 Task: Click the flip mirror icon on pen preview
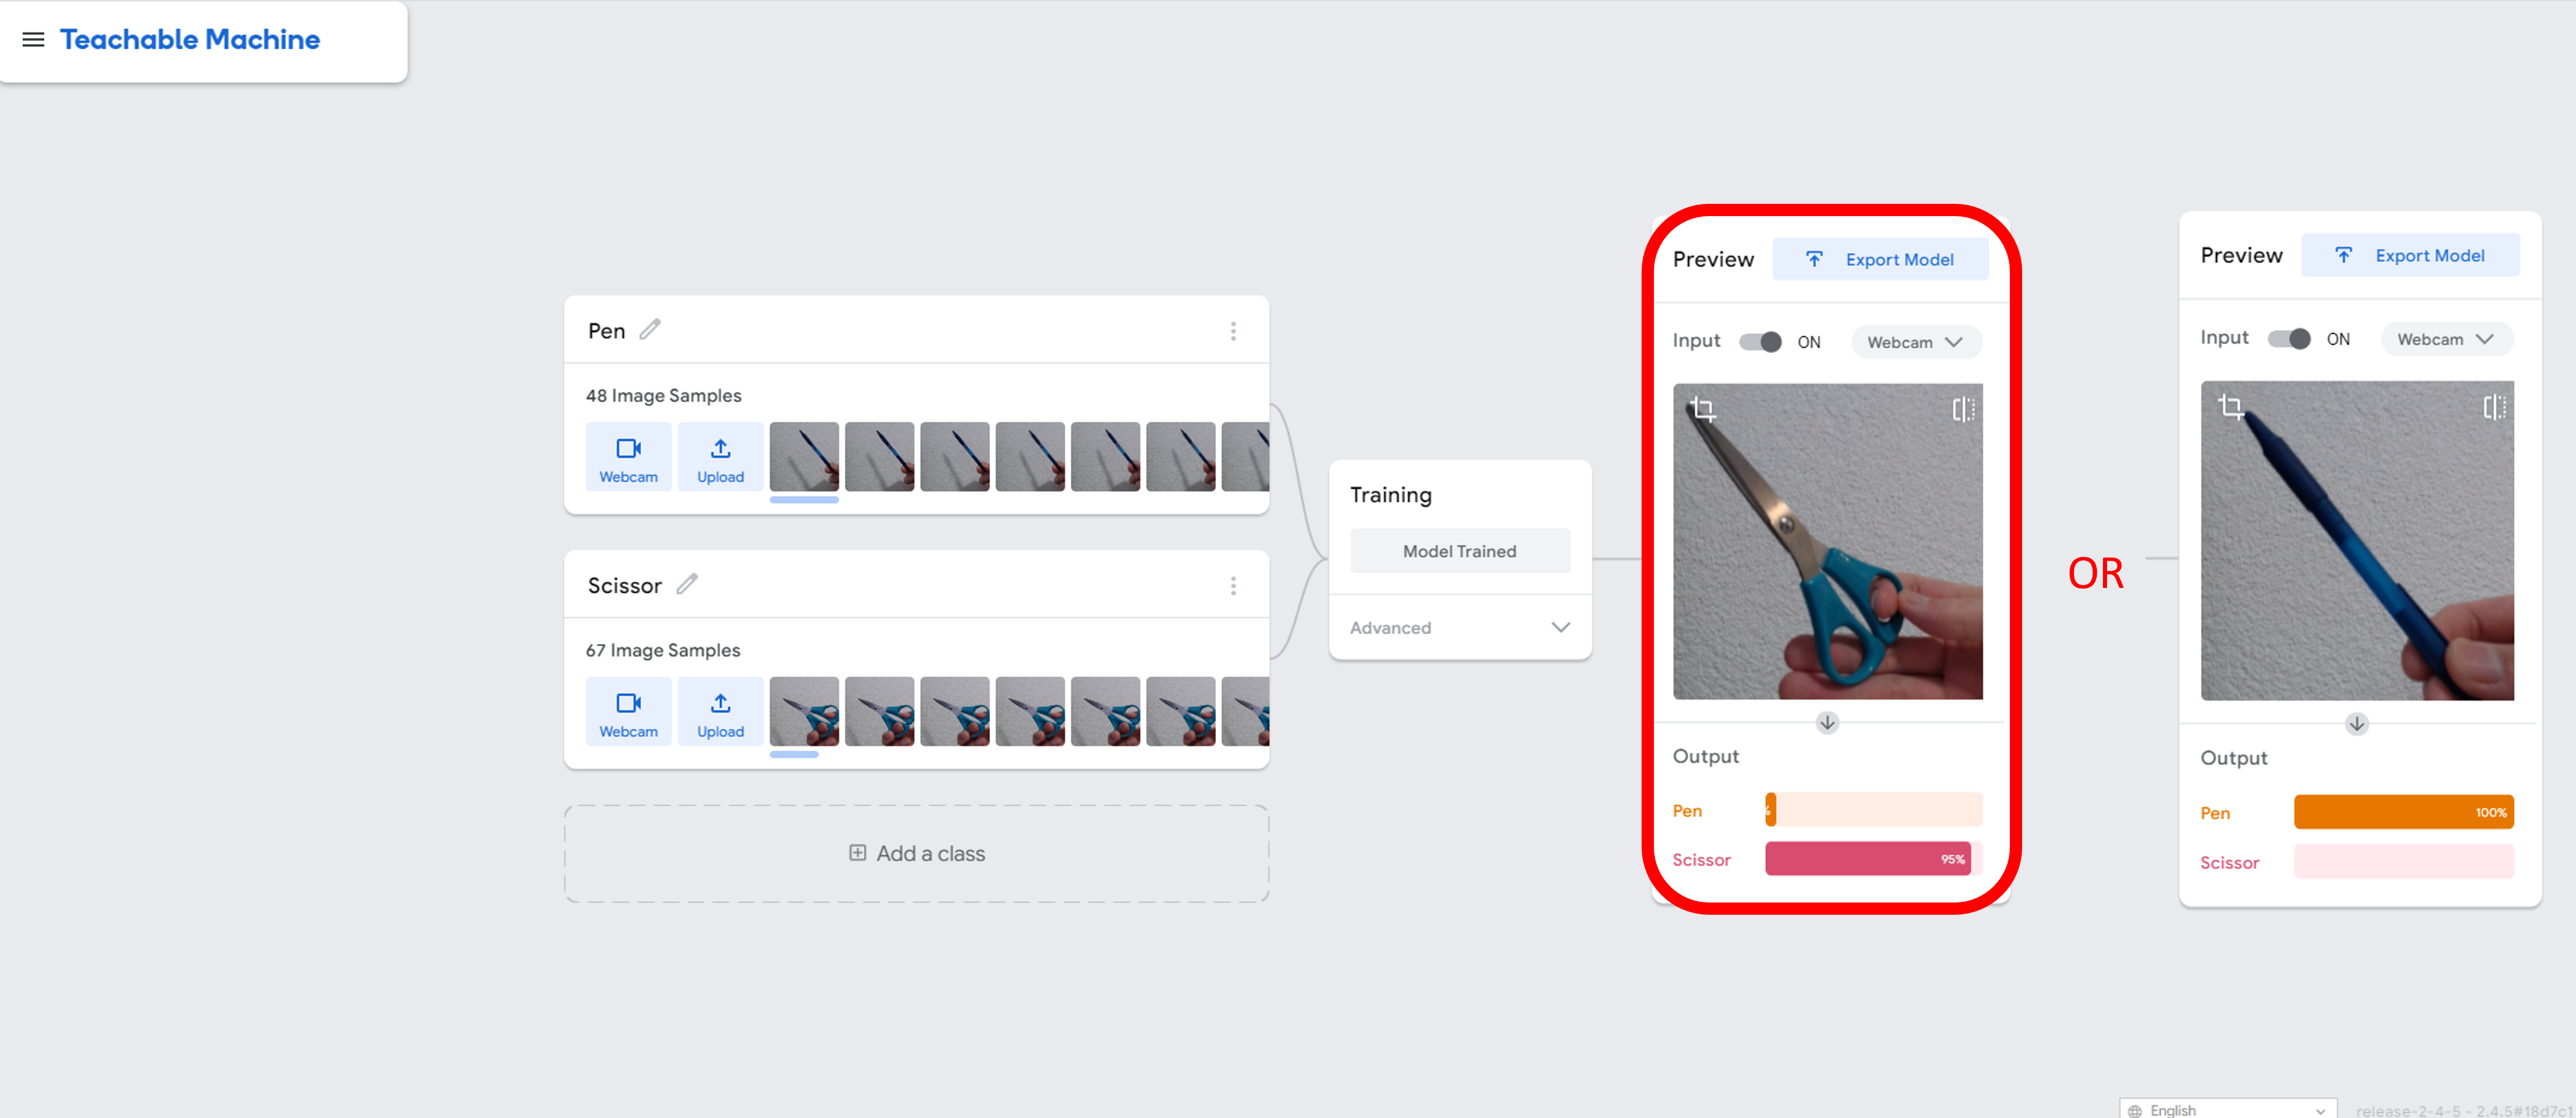2494,407
